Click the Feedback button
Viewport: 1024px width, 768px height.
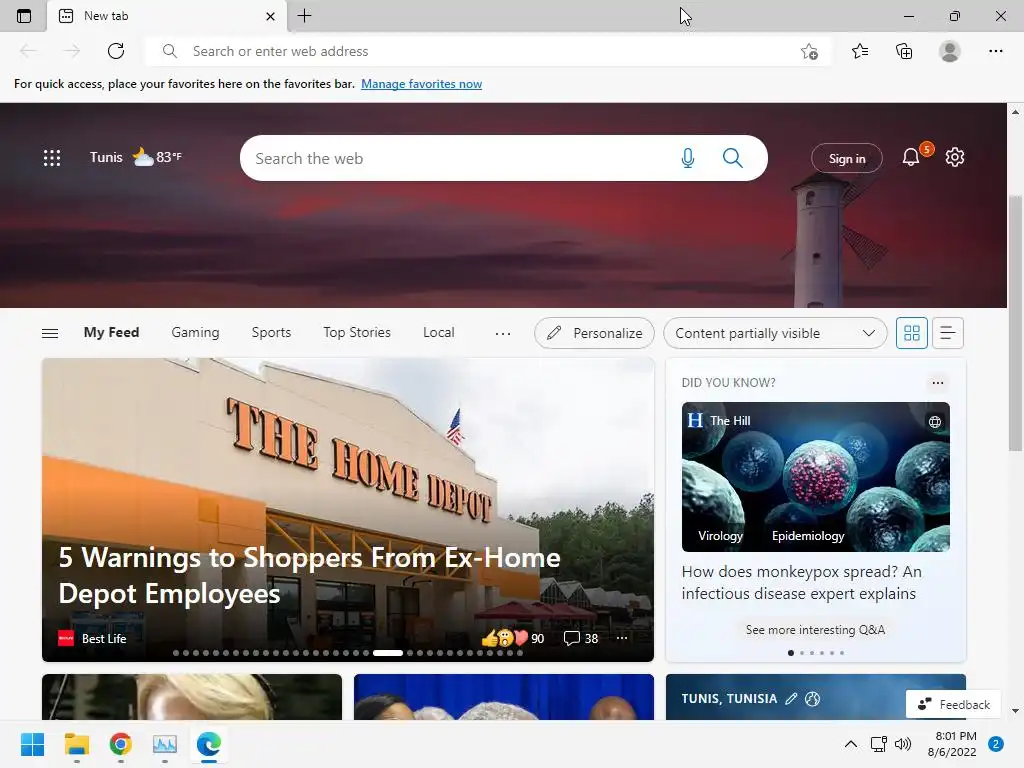(x=953, y=704)
